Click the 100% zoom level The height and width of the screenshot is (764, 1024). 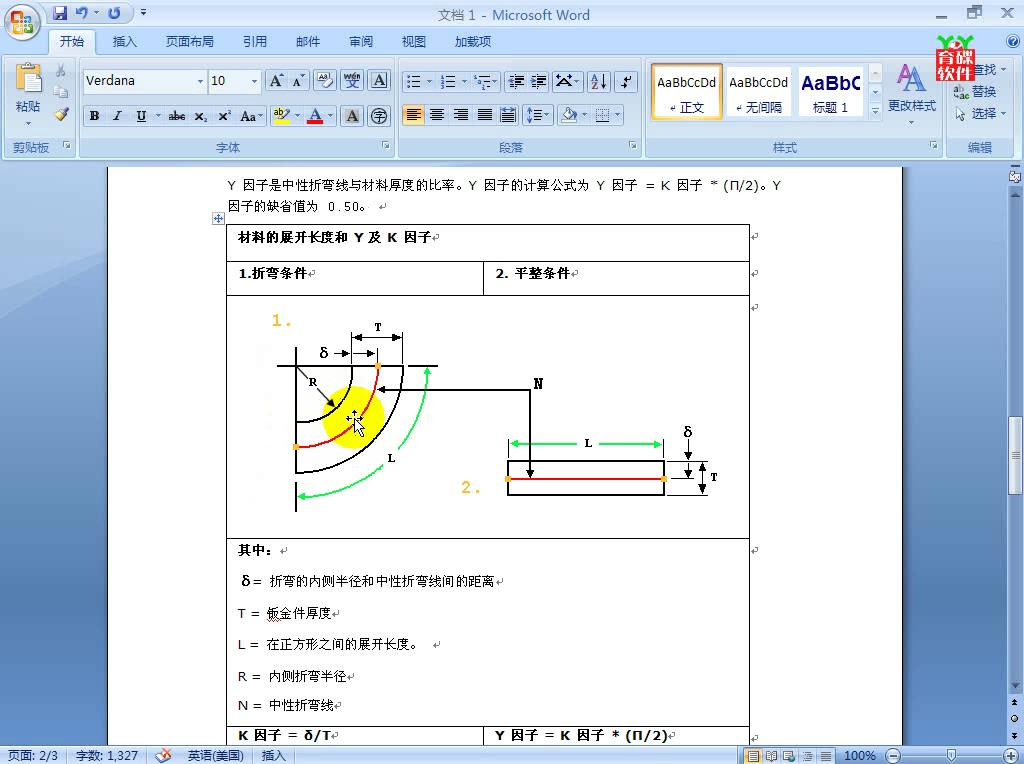[859, 756]
